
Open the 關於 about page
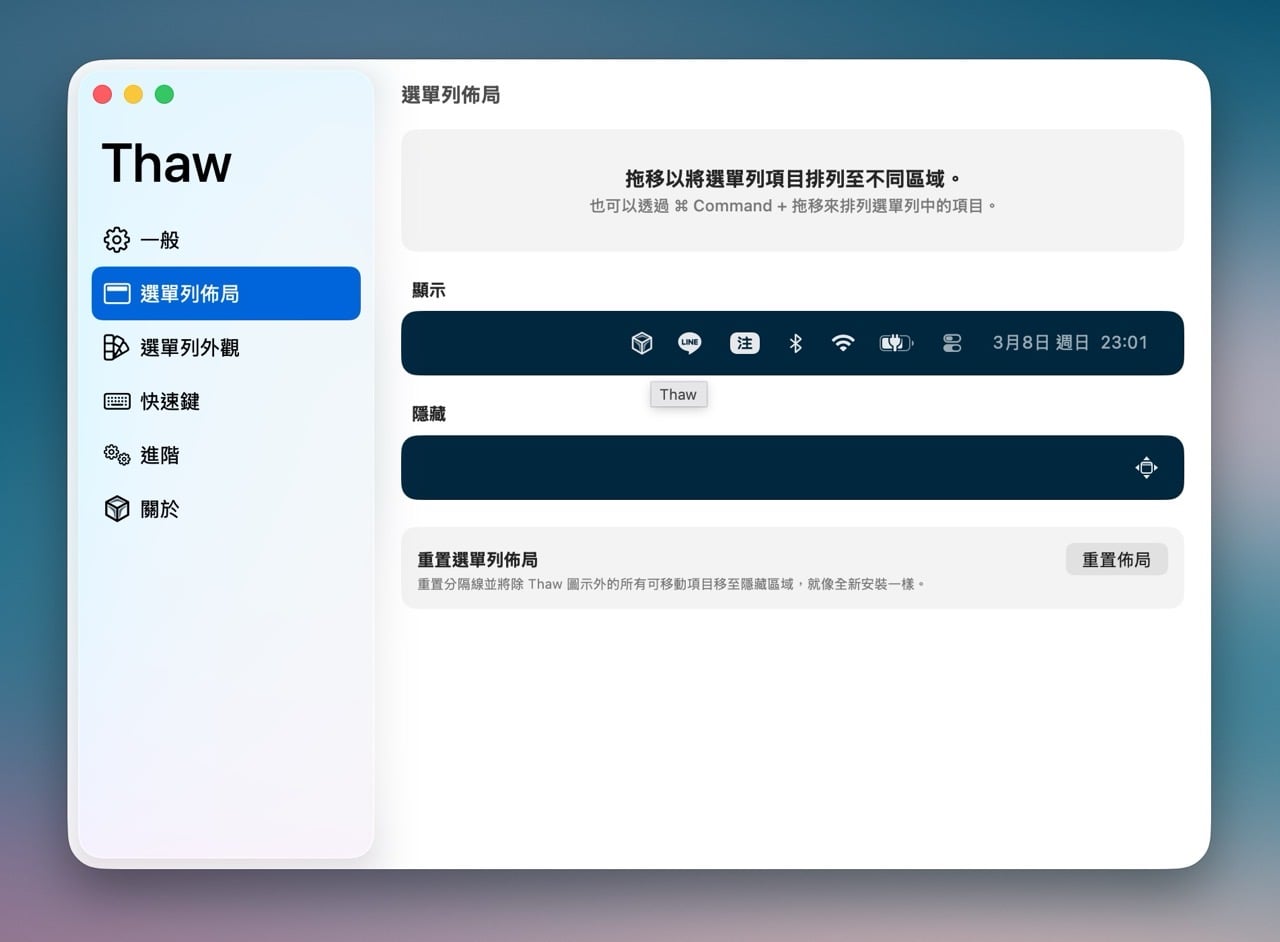click(x=160, y=509)
